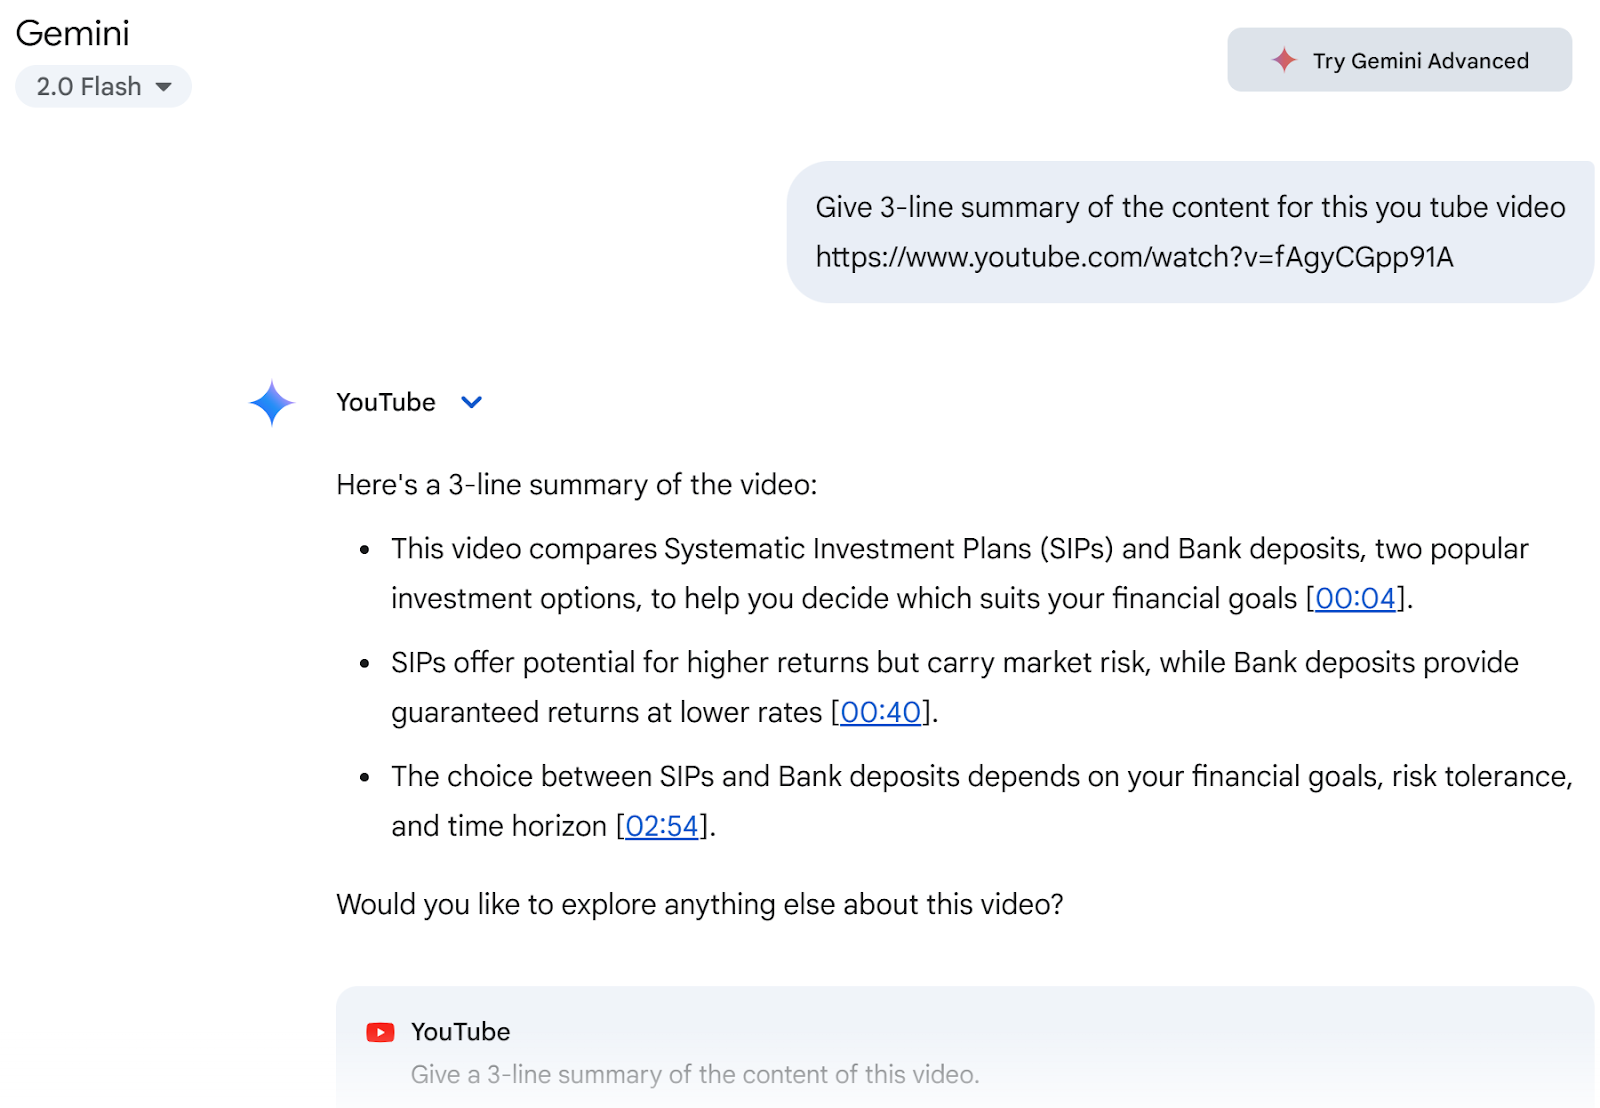Click the youtube.com/watch URL text in the prompt
This screenshot has width=1600, height=1108.
pos(1134,258)
